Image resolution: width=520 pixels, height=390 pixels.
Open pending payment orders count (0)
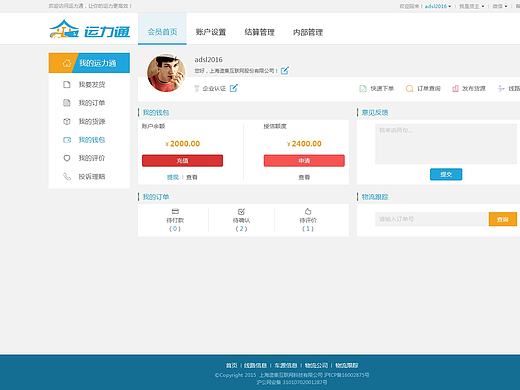(x=175, y=229)
